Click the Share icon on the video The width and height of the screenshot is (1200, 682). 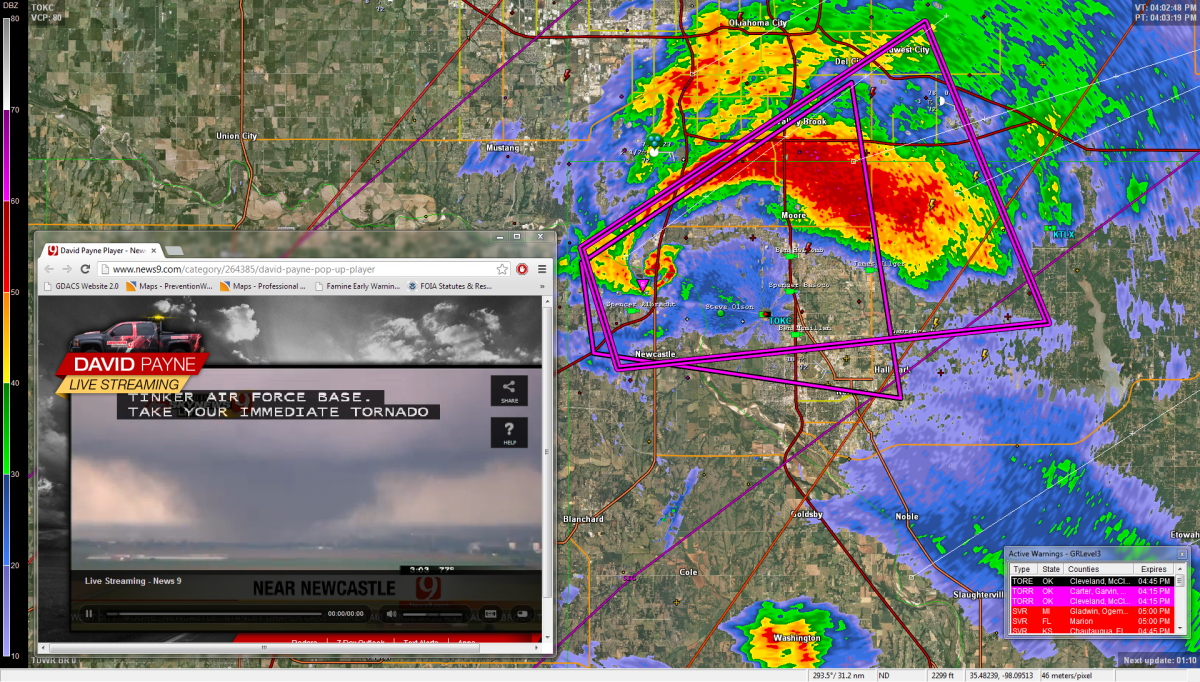(x=509, y=391)
